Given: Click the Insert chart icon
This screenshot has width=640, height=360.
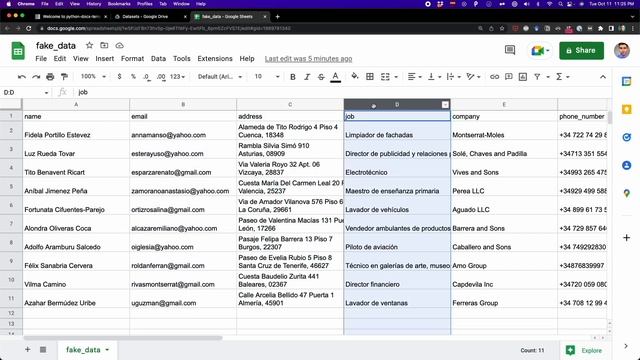Looking at the screenshot, I should (x=523, y=77).
